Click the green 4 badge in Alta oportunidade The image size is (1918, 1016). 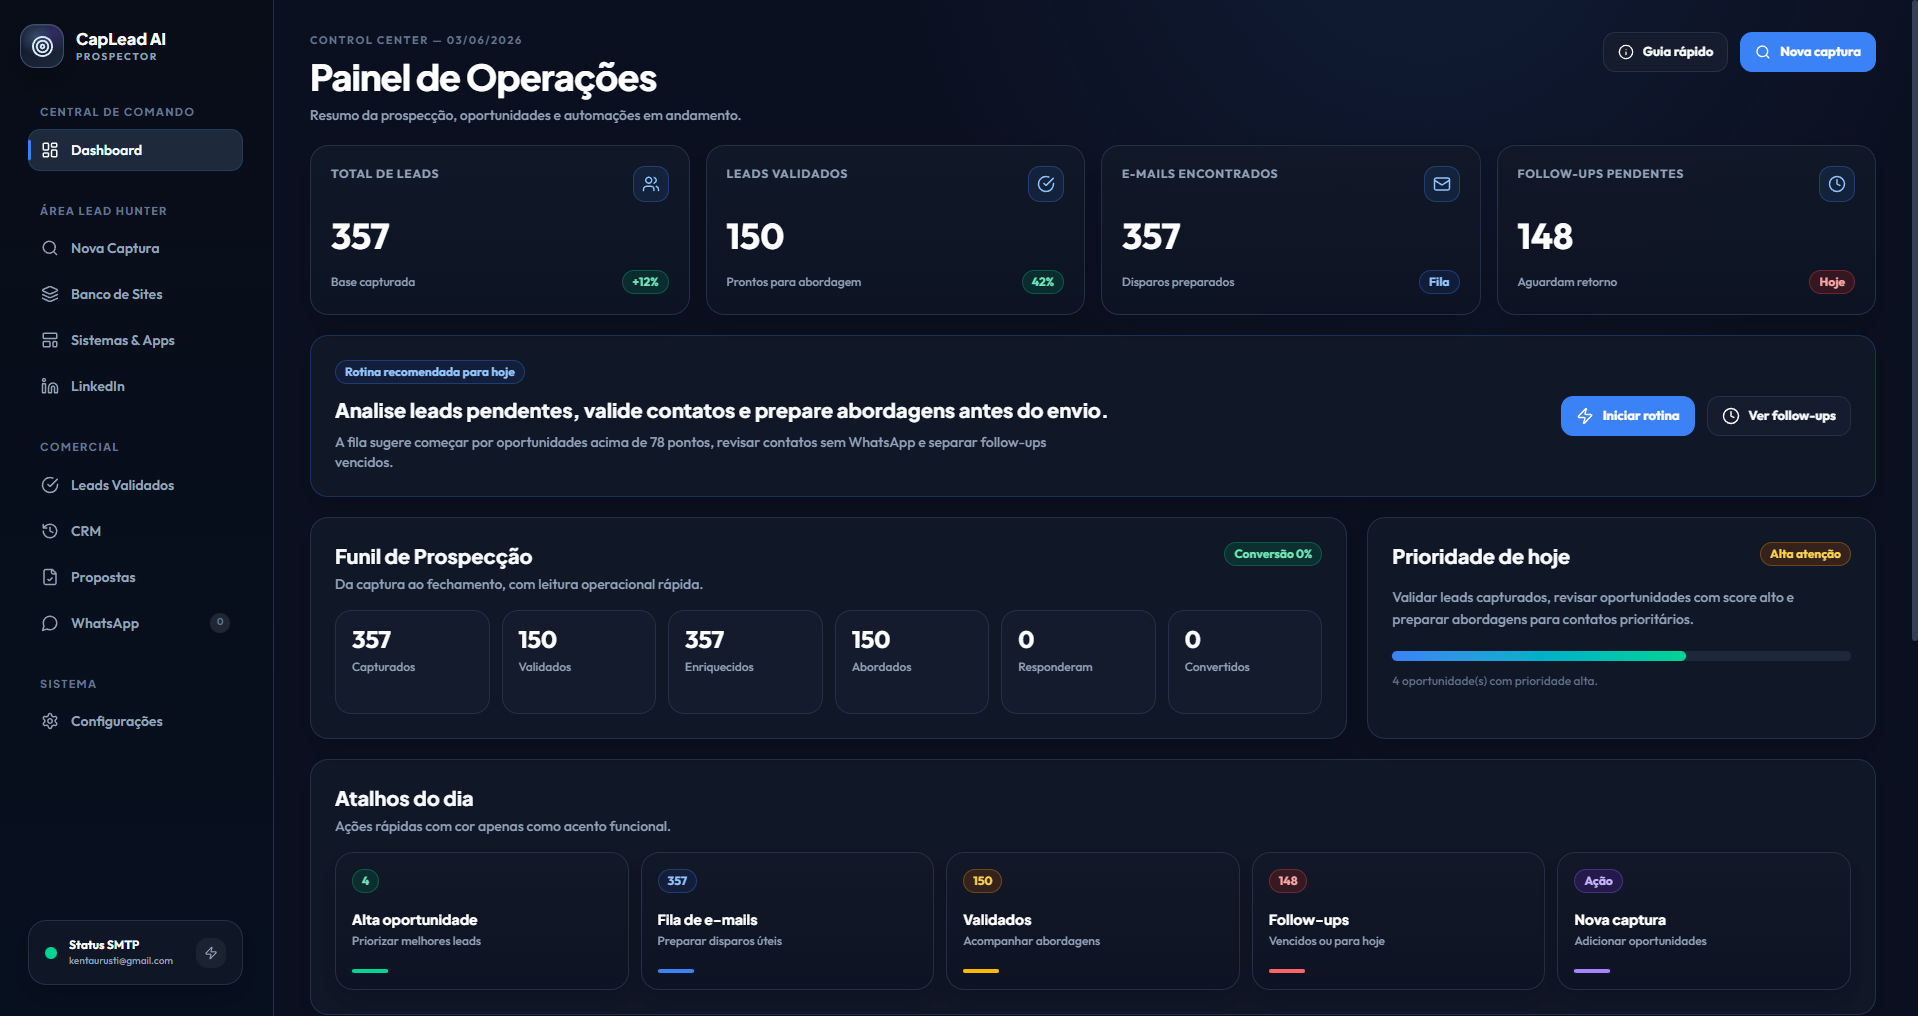point(365,881)
